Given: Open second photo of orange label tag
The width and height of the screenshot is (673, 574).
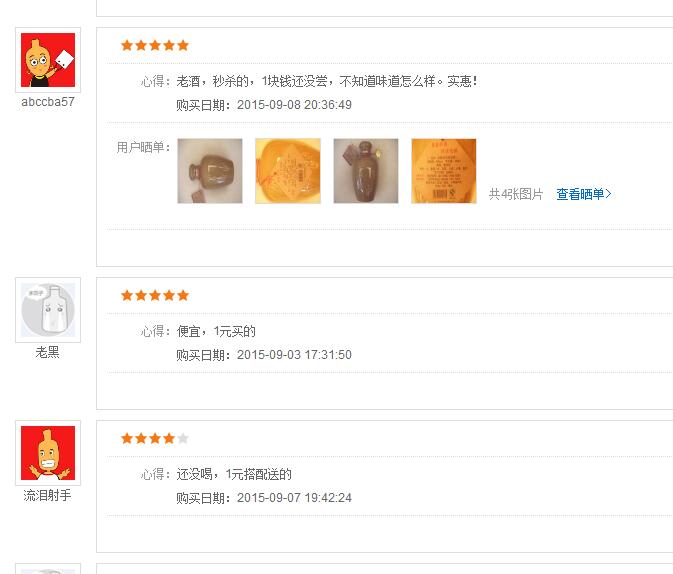Looking at the screenshot, I should click(x=288, y=171).
